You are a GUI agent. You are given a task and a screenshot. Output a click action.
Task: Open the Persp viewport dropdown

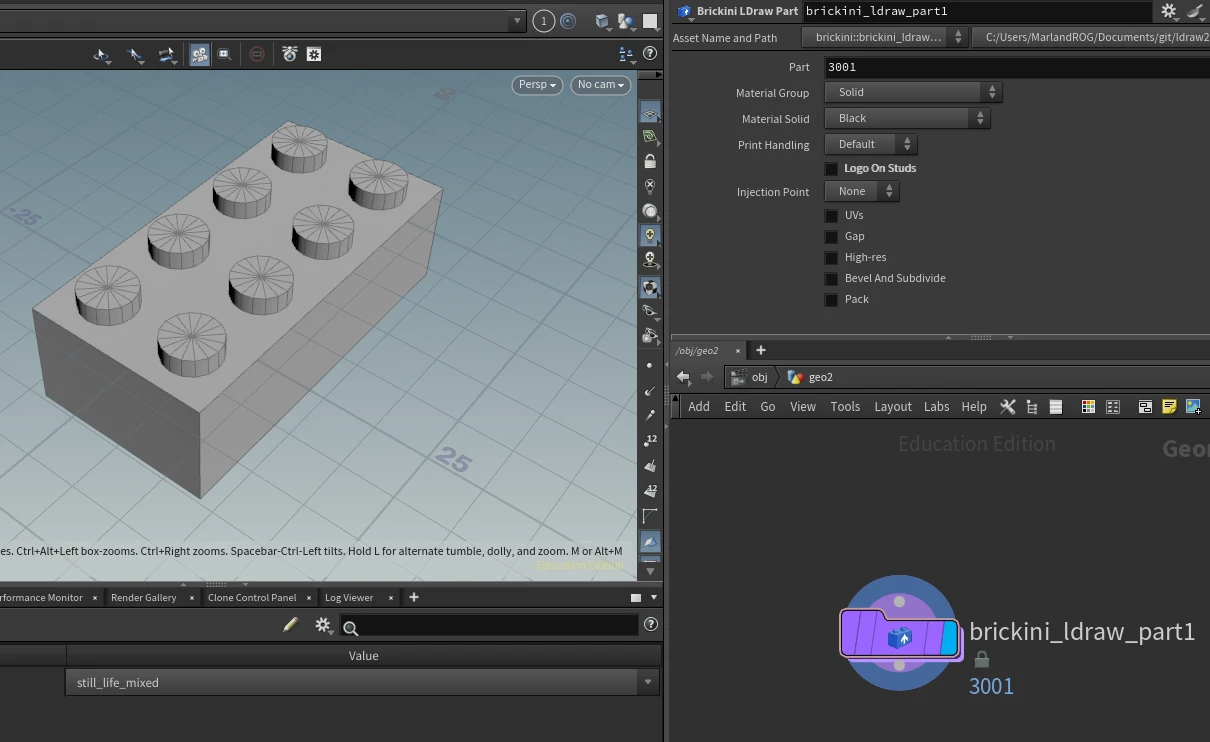[x=537, y=85]
